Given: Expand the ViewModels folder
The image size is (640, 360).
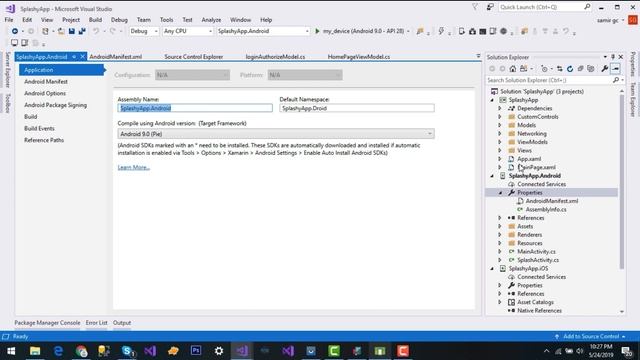Looking at the screenshot, I should [x=500, y=142].
